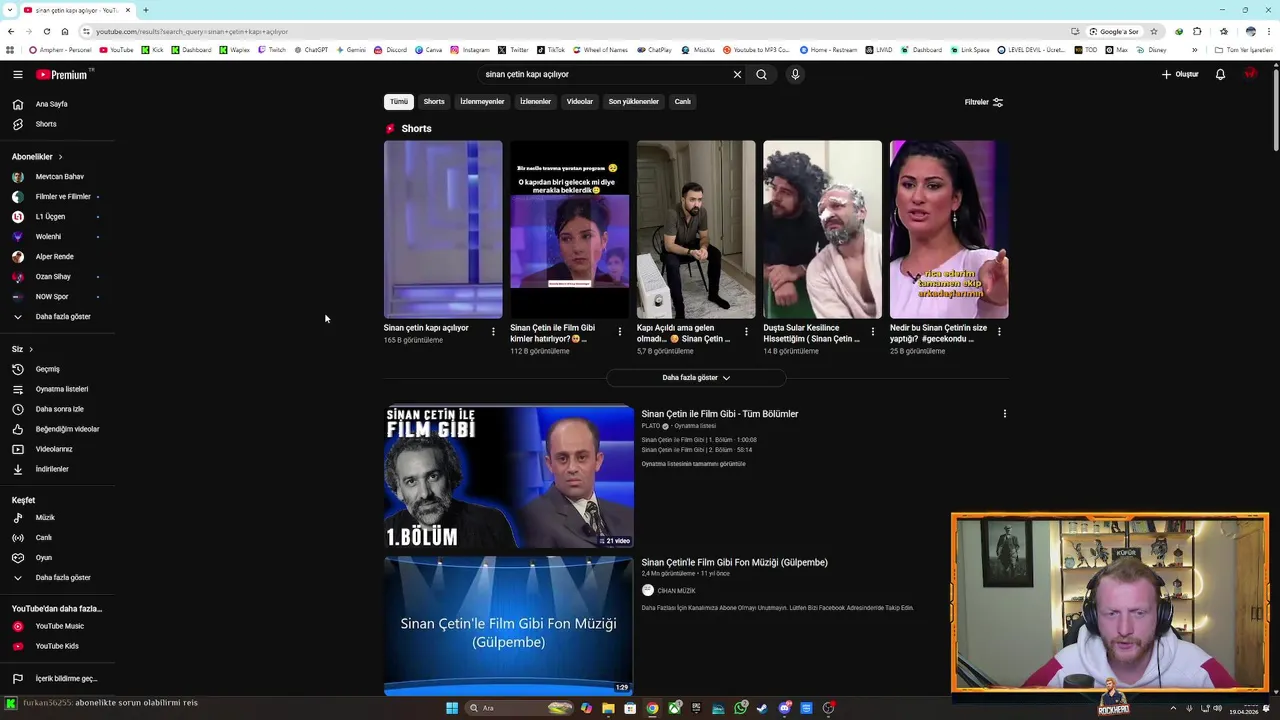Open the hamburger guide menu
Screen dimensions: 1280x720
tap(17, 74)
